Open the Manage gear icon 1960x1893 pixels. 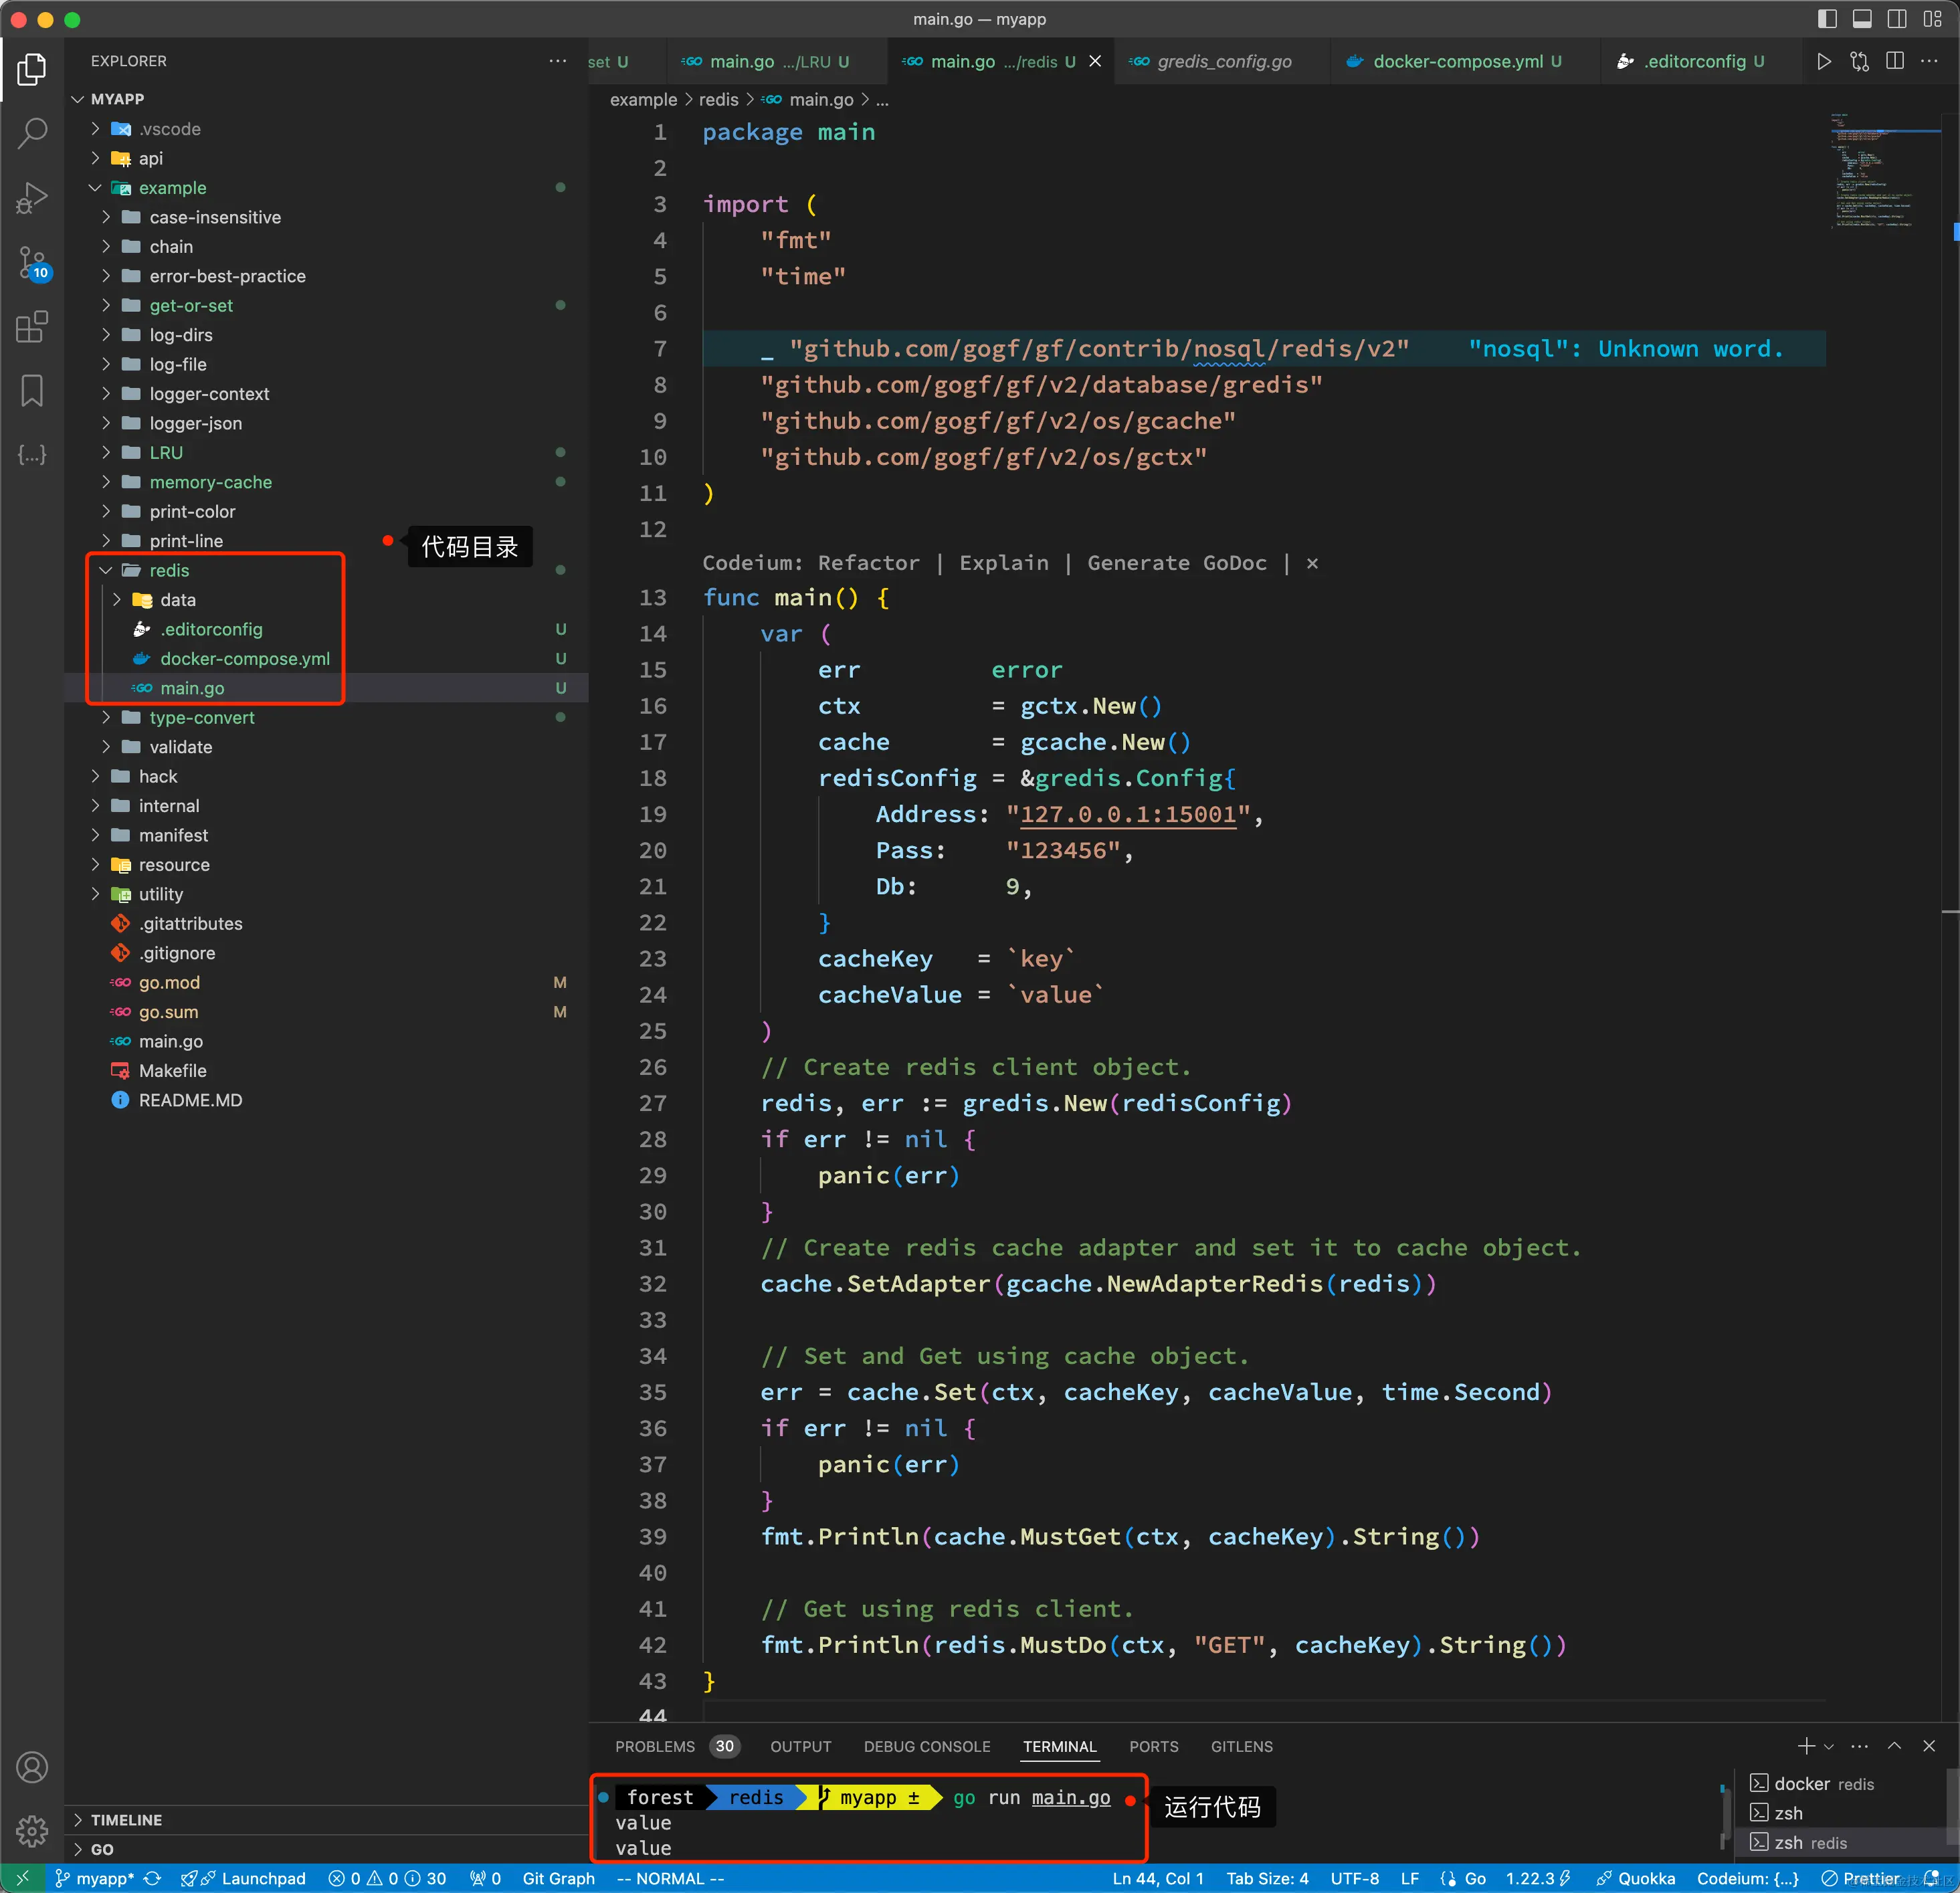32,1831
